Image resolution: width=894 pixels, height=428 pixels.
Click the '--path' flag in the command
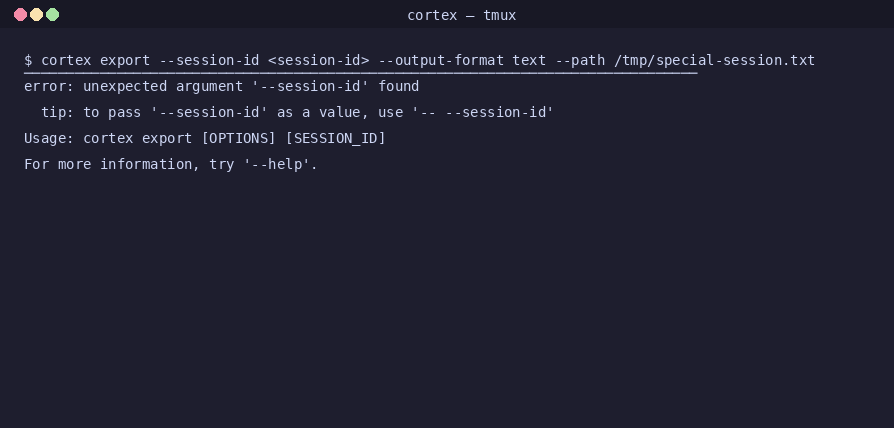click(x=580, y=60)
